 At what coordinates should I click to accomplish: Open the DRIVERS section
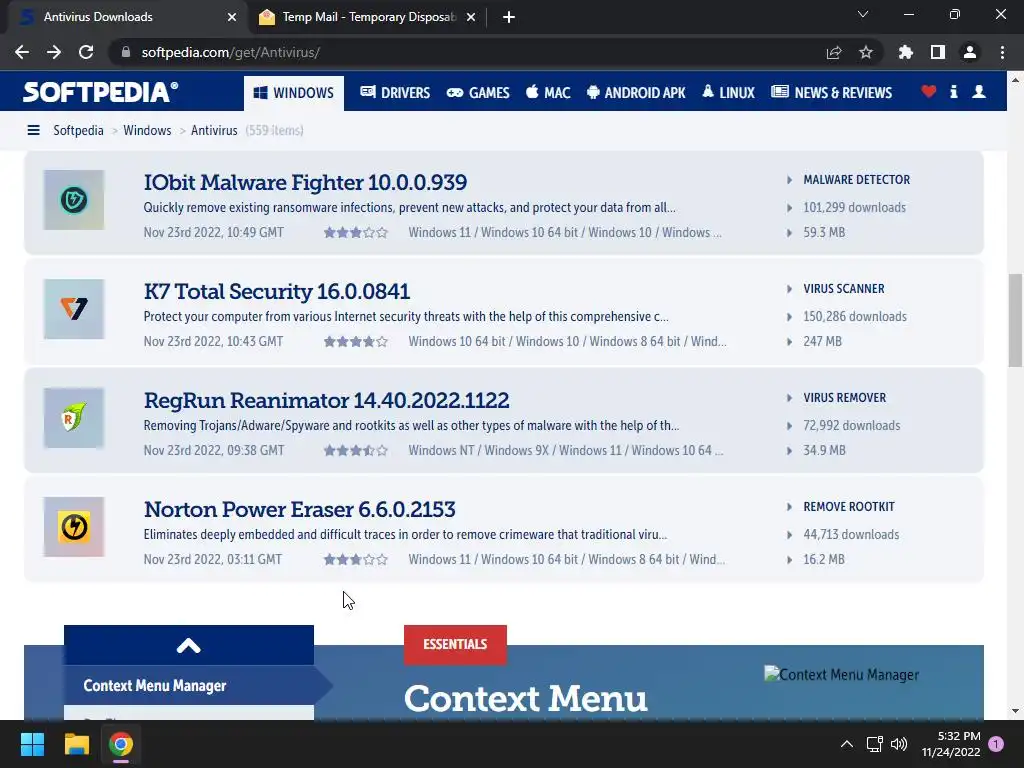395,93
